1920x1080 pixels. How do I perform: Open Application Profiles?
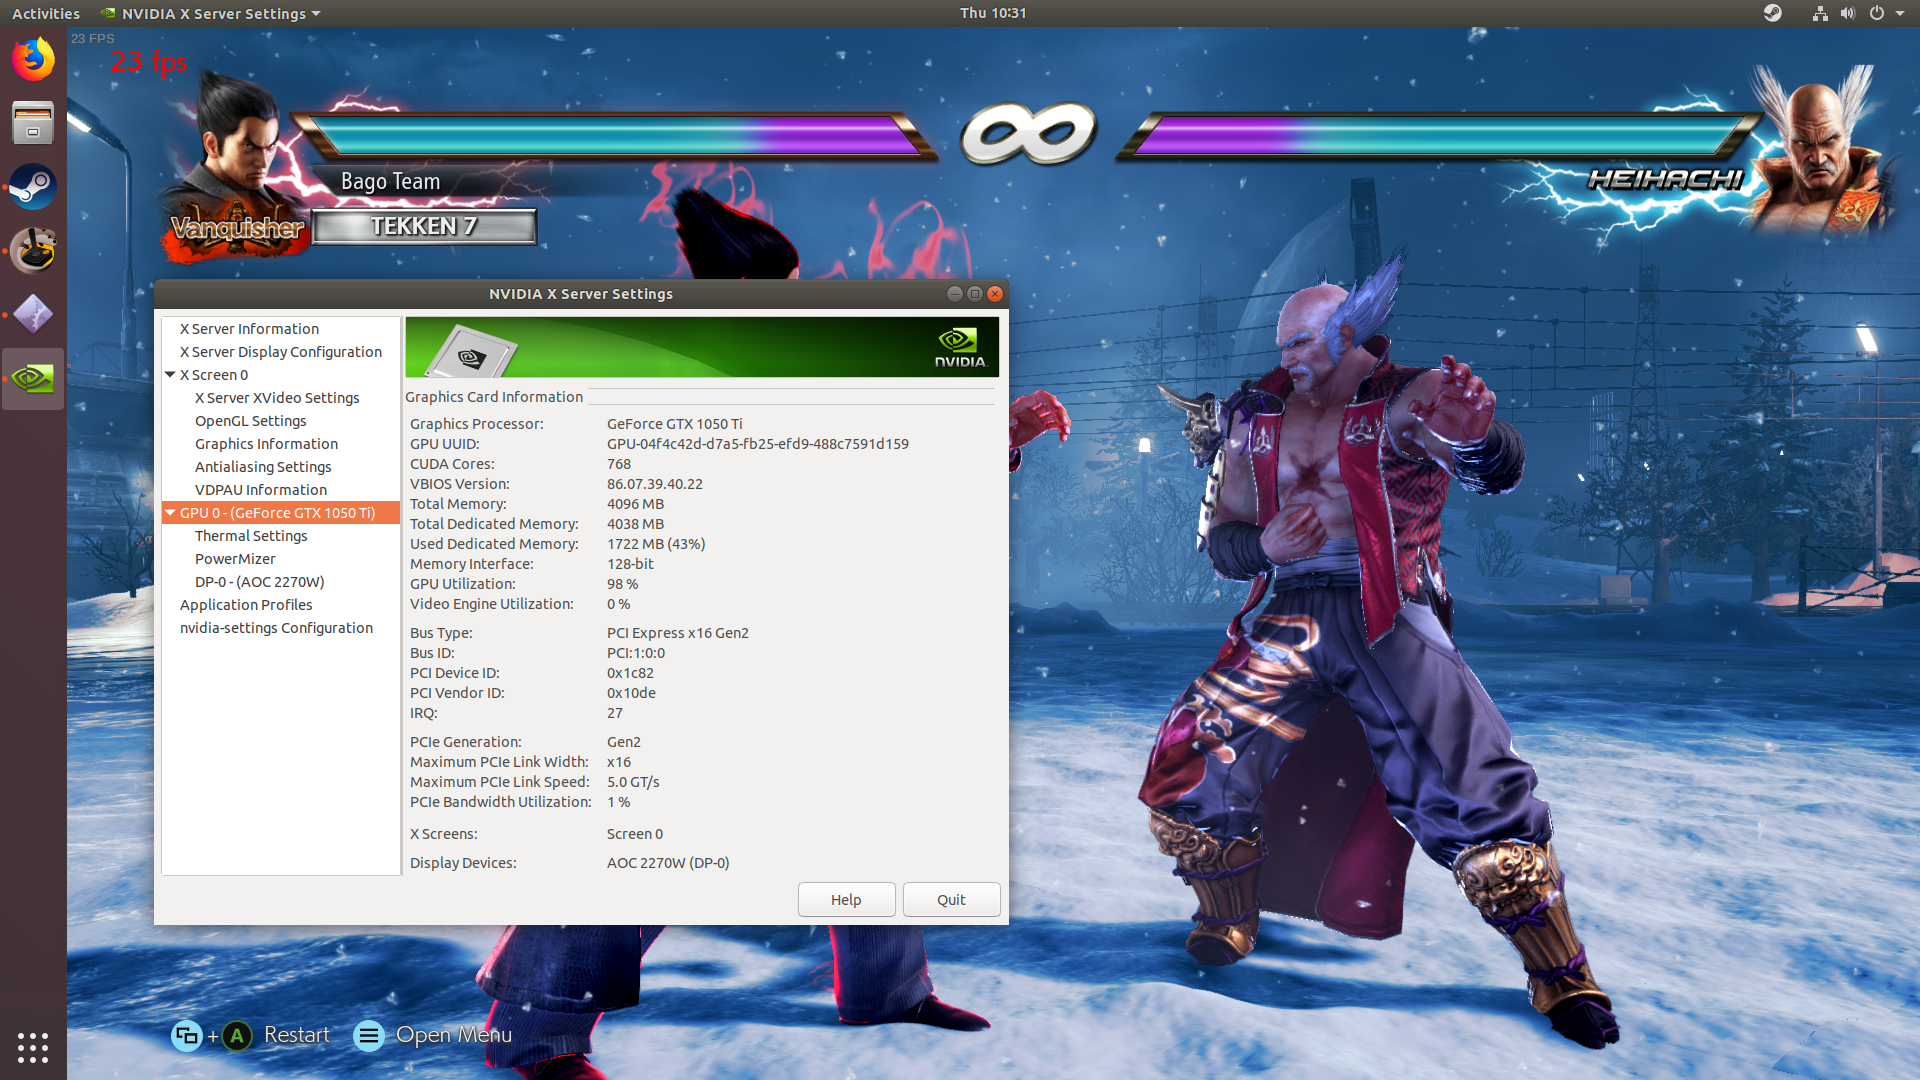[x=246, y=605]
